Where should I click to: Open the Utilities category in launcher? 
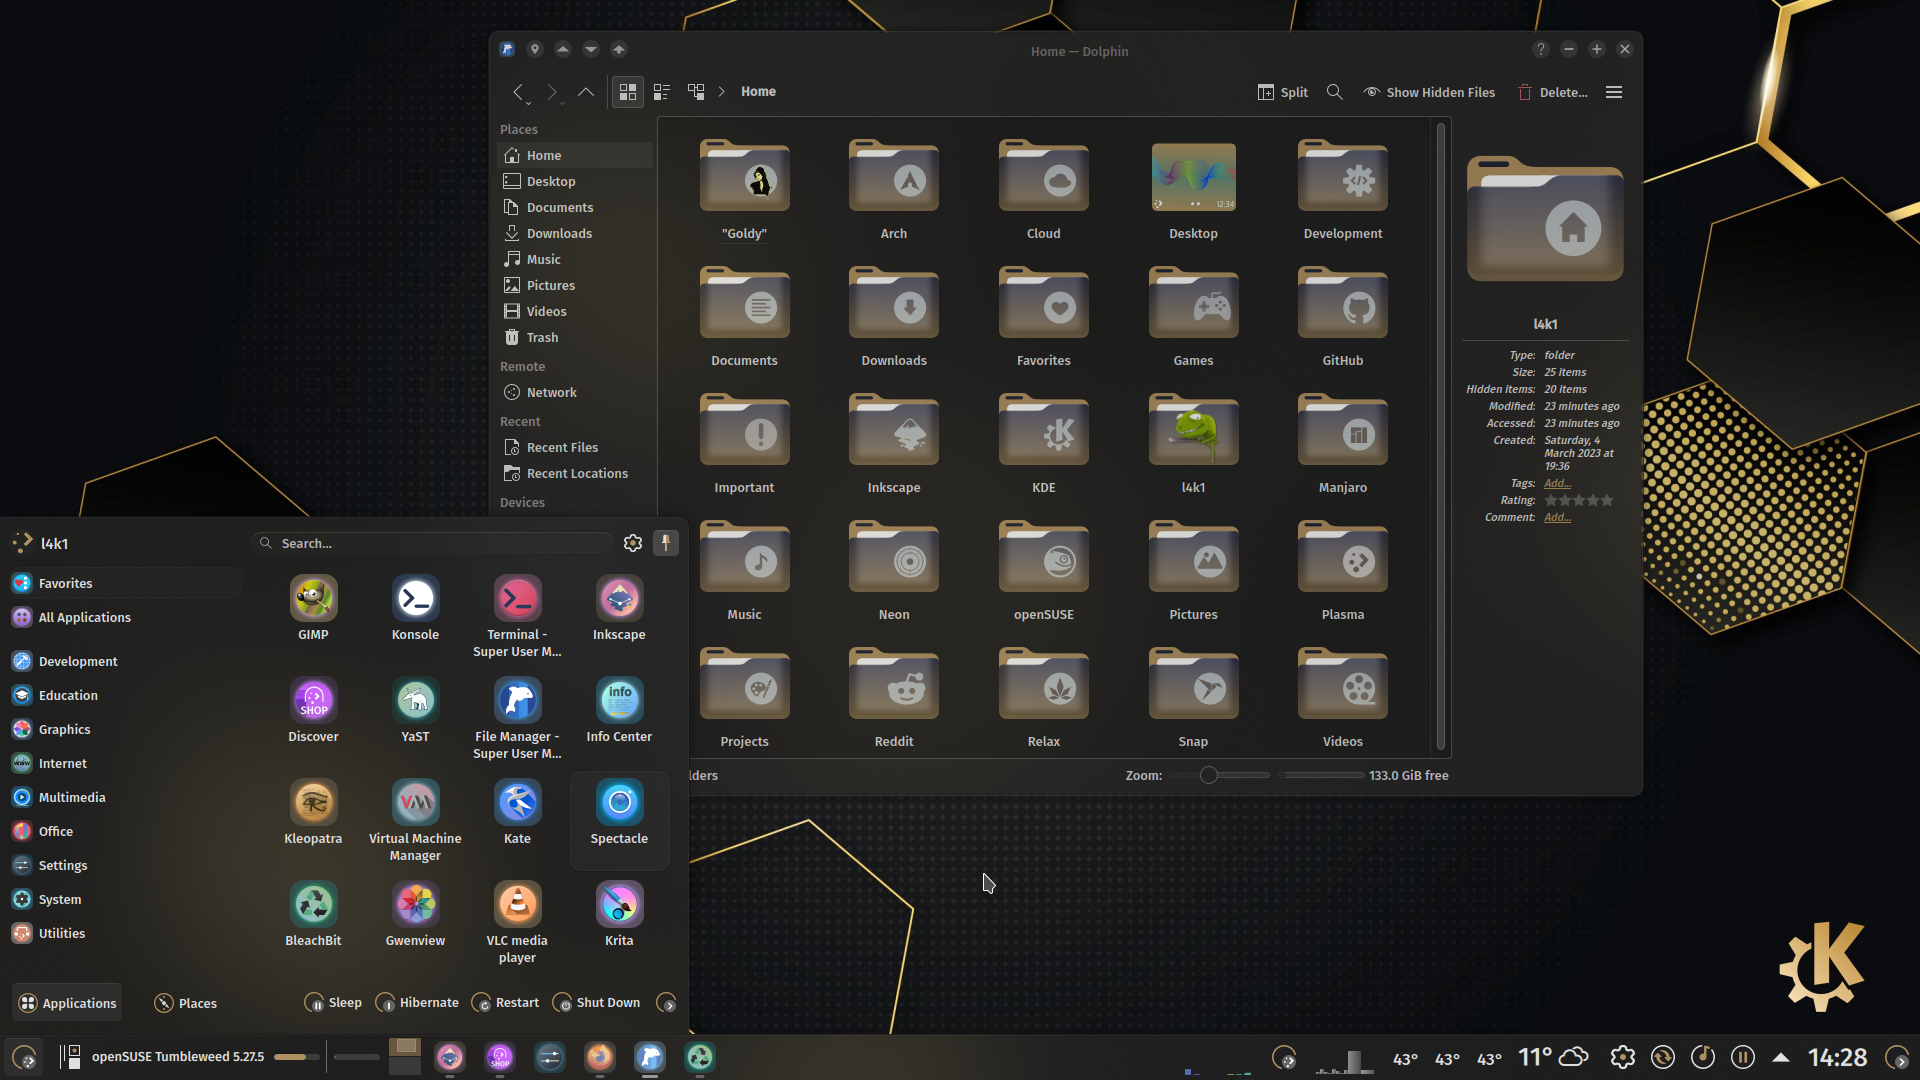tap(125, 933)
